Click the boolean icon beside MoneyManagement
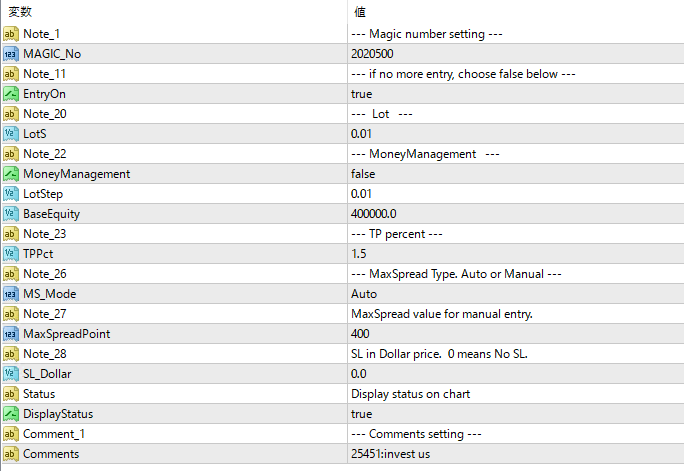 pos(11,173)
